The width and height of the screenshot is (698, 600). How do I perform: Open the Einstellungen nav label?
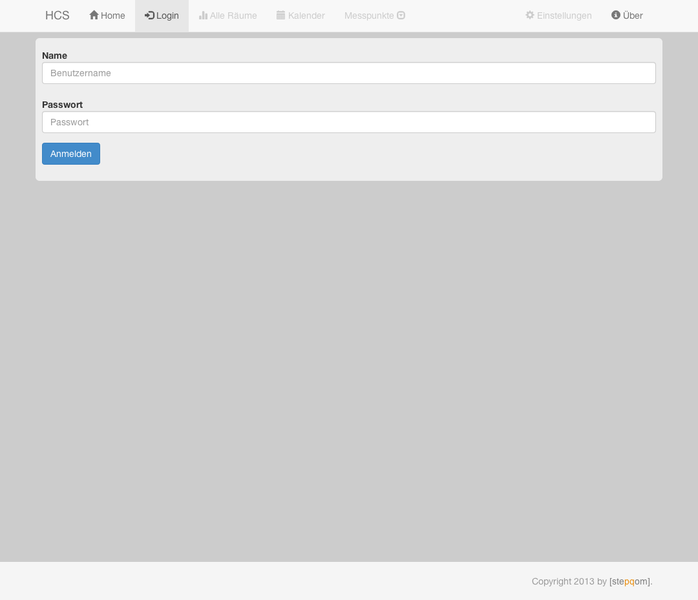coord(564,16)
